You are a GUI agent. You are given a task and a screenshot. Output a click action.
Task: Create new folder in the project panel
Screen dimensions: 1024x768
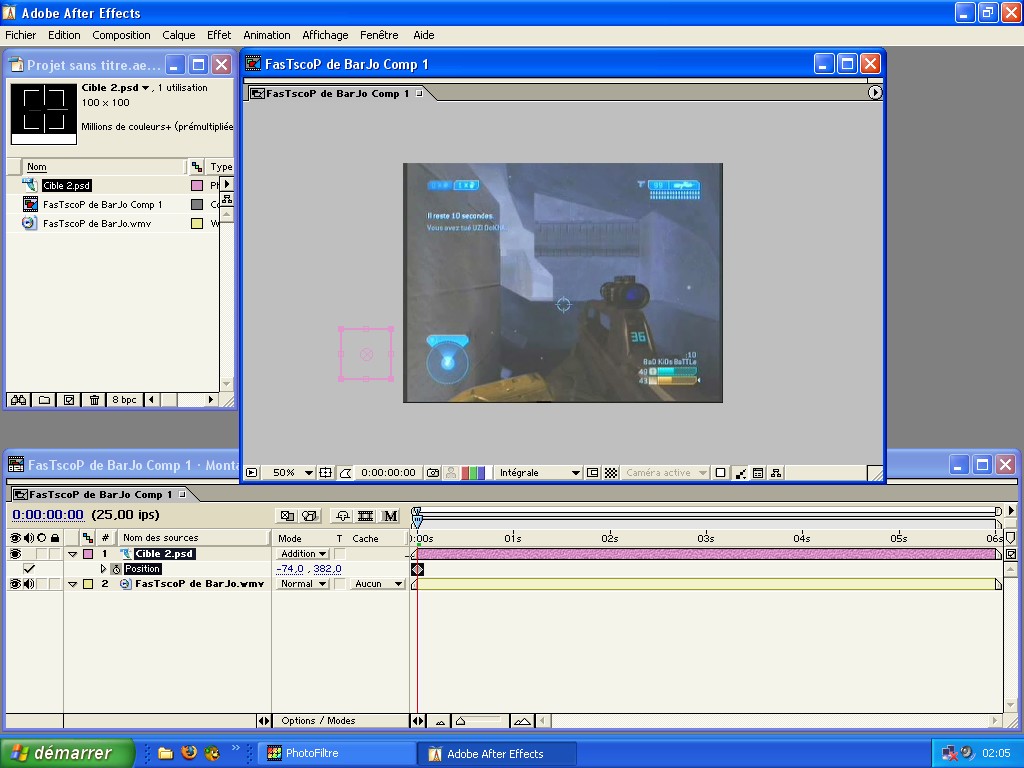coord(44,400)
